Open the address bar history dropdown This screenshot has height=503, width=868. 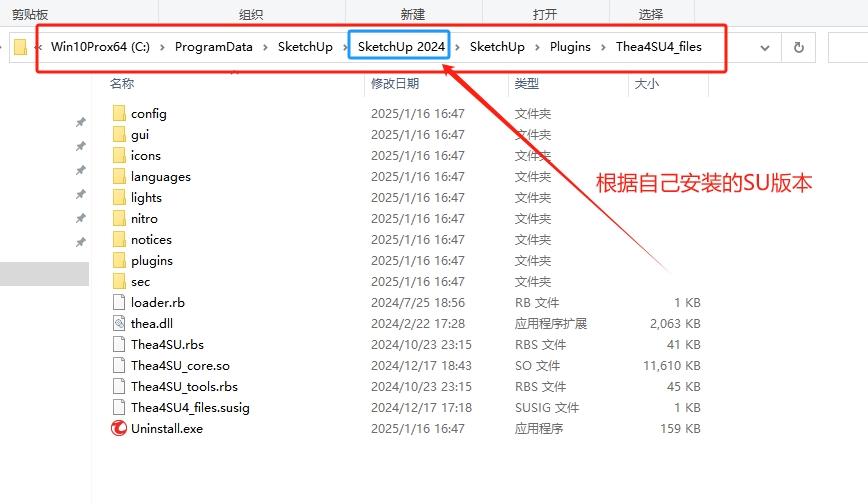click(x=765, y=48)
